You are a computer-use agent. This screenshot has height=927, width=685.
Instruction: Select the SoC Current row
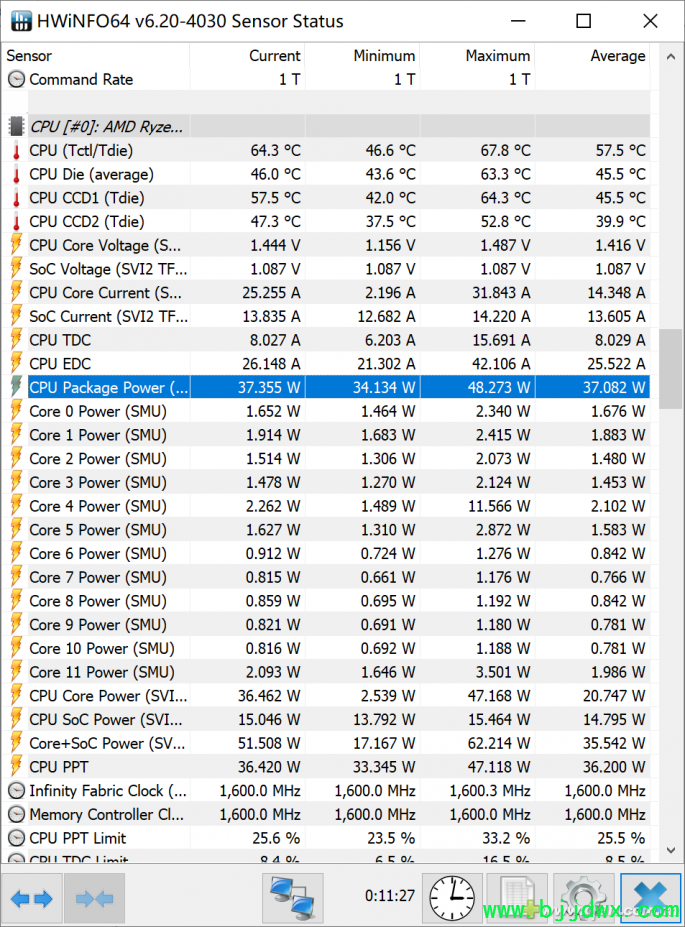326,316
